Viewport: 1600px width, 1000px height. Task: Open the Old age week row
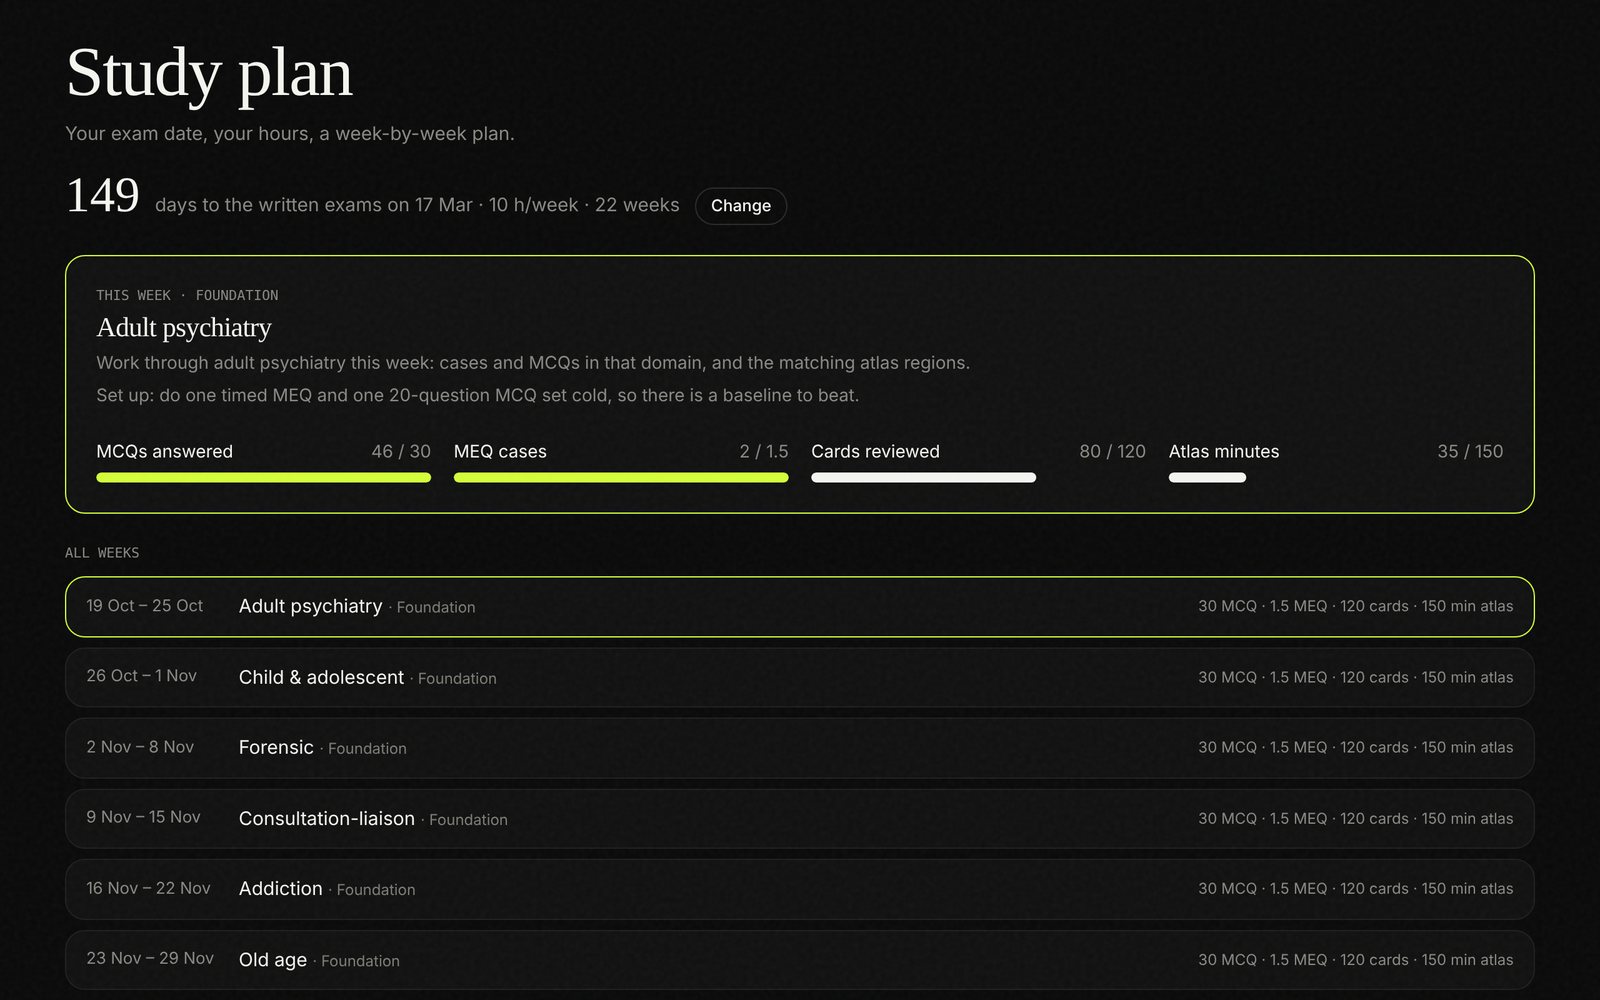(799, 960)
